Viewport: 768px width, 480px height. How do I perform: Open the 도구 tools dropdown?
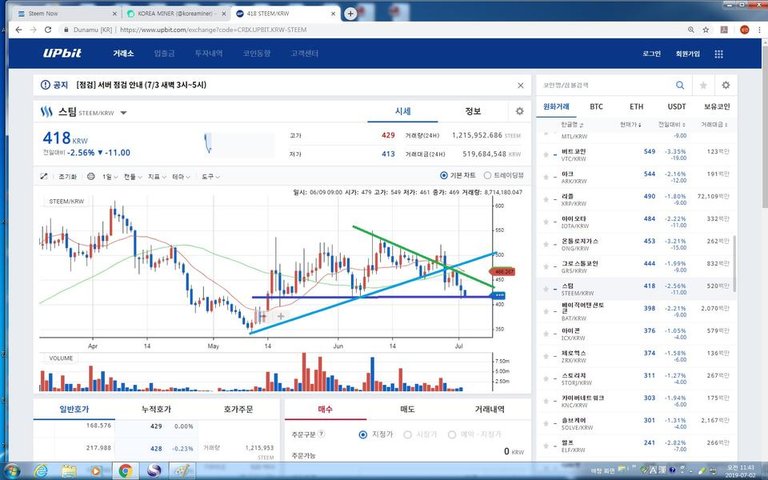click(x=210, y=176)
